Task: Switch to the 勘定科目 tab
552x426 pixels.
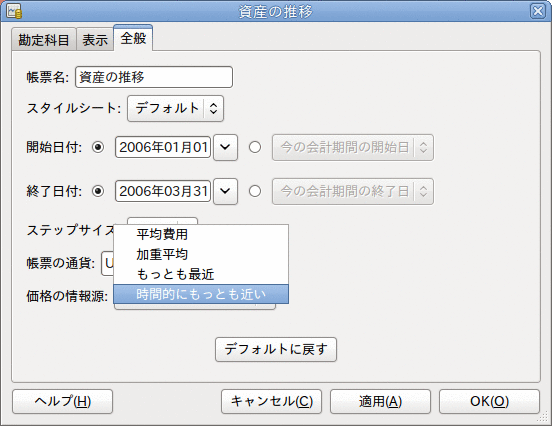Action: pyautogui.click(x=44, y=39)
